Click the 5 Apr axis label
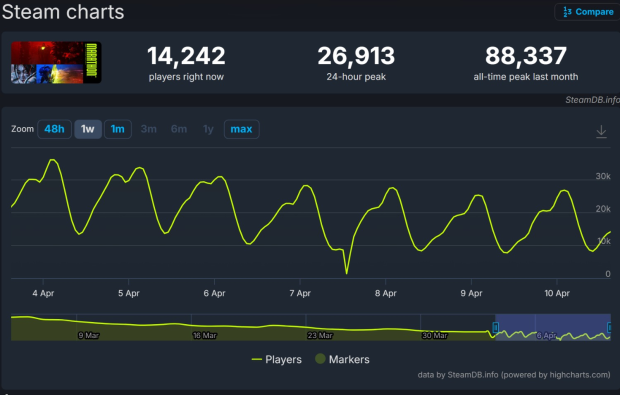 pyautogui.click(x=129, y=293)
